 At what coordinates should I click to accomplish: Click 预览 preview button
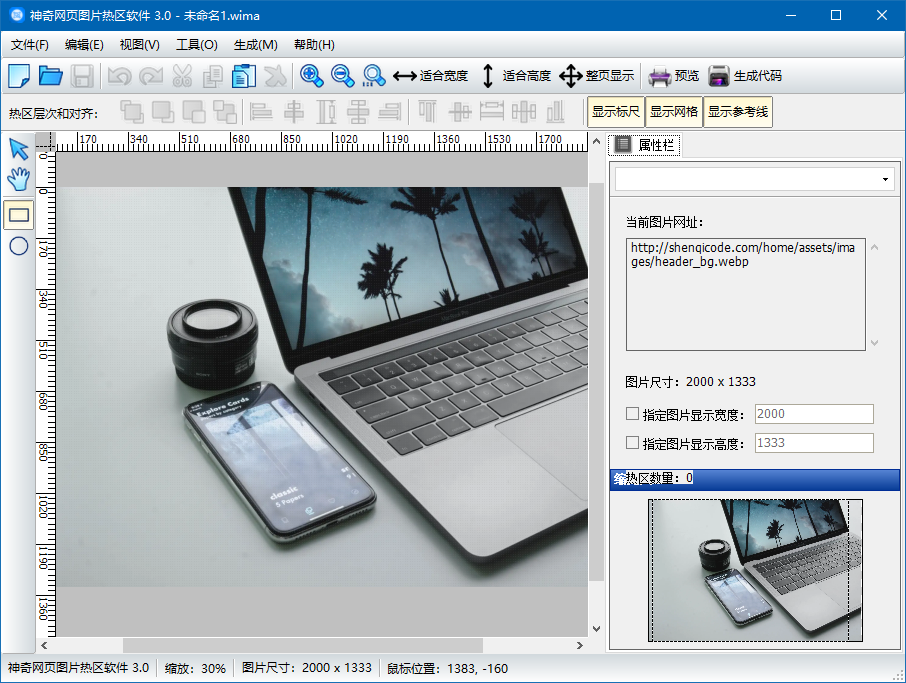coord(674,76)
